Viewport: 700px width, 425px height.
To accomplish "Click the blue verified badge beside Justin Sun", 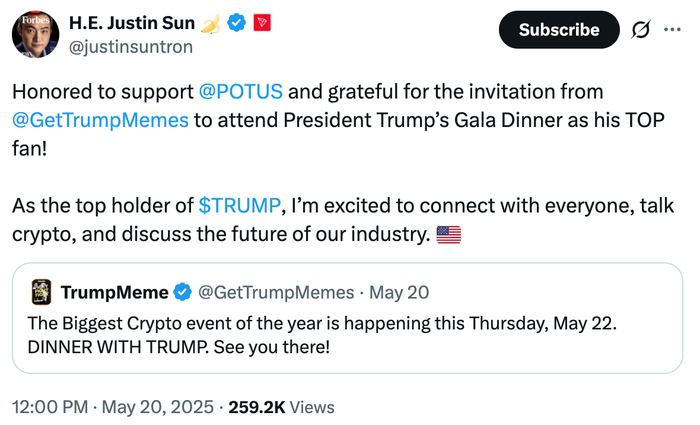I will coord(236,22).
